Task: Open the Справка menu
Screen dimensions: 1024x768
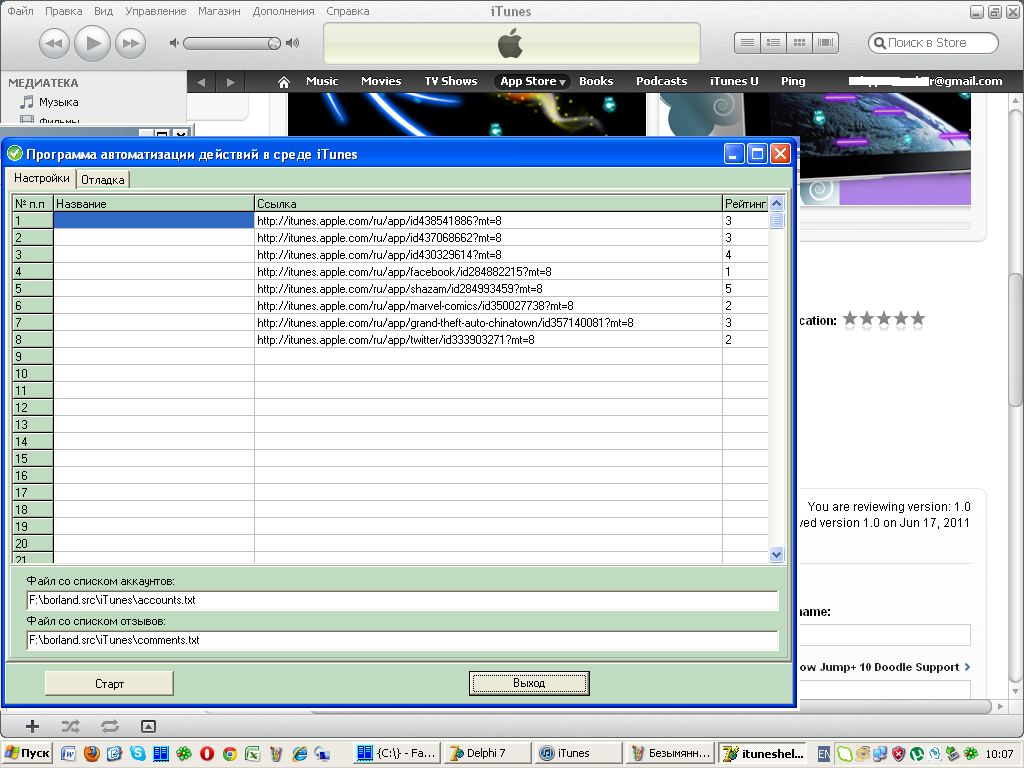Action: [x=347, y=11]
